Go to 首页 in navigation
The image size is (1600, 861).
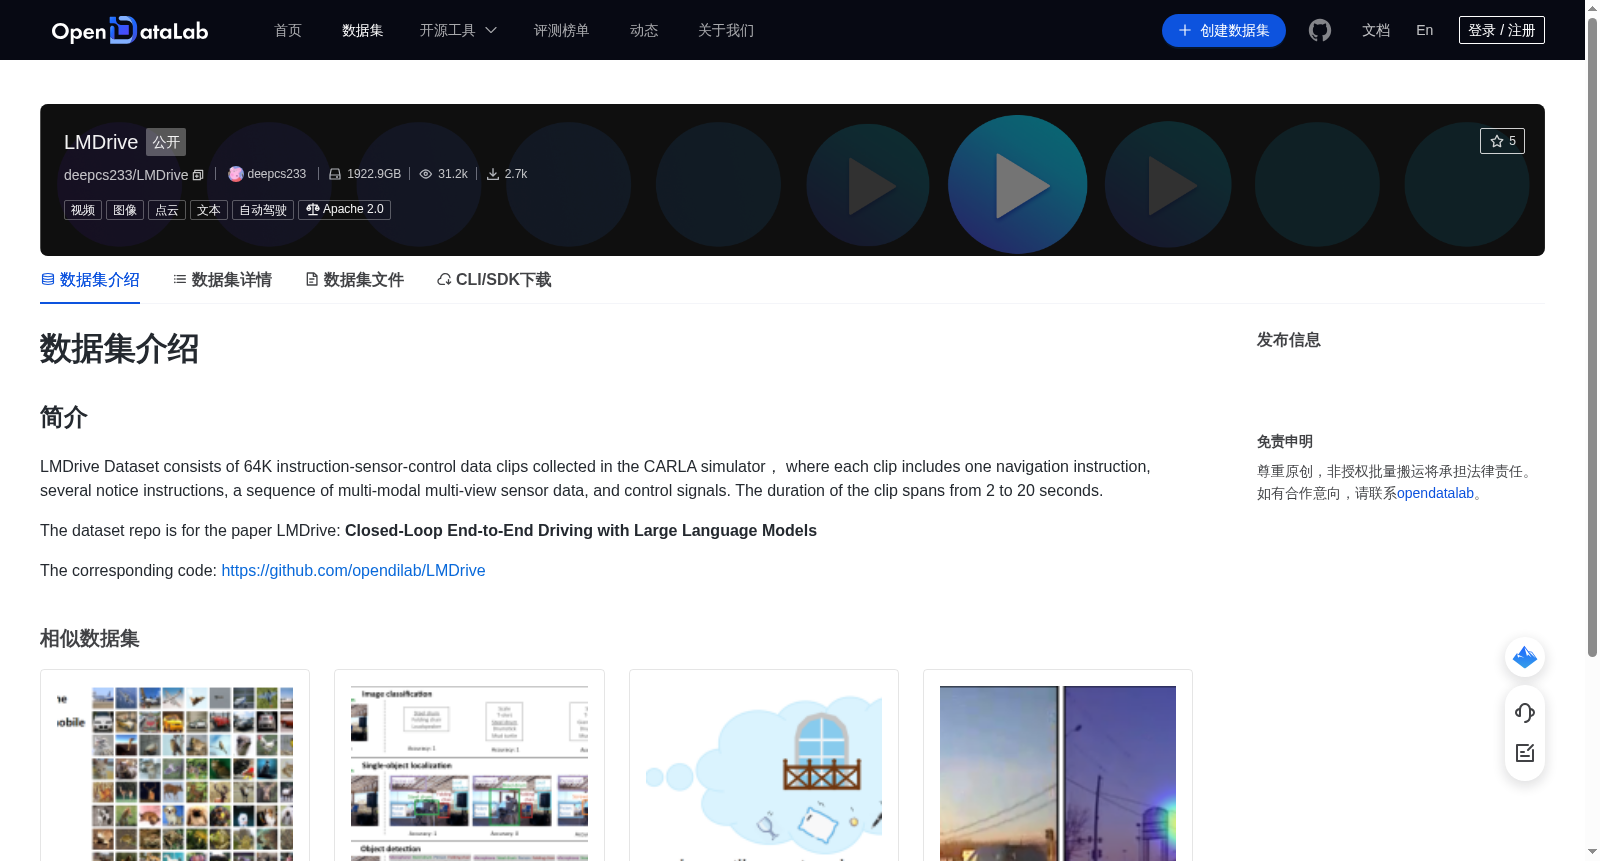coord(288,30)
